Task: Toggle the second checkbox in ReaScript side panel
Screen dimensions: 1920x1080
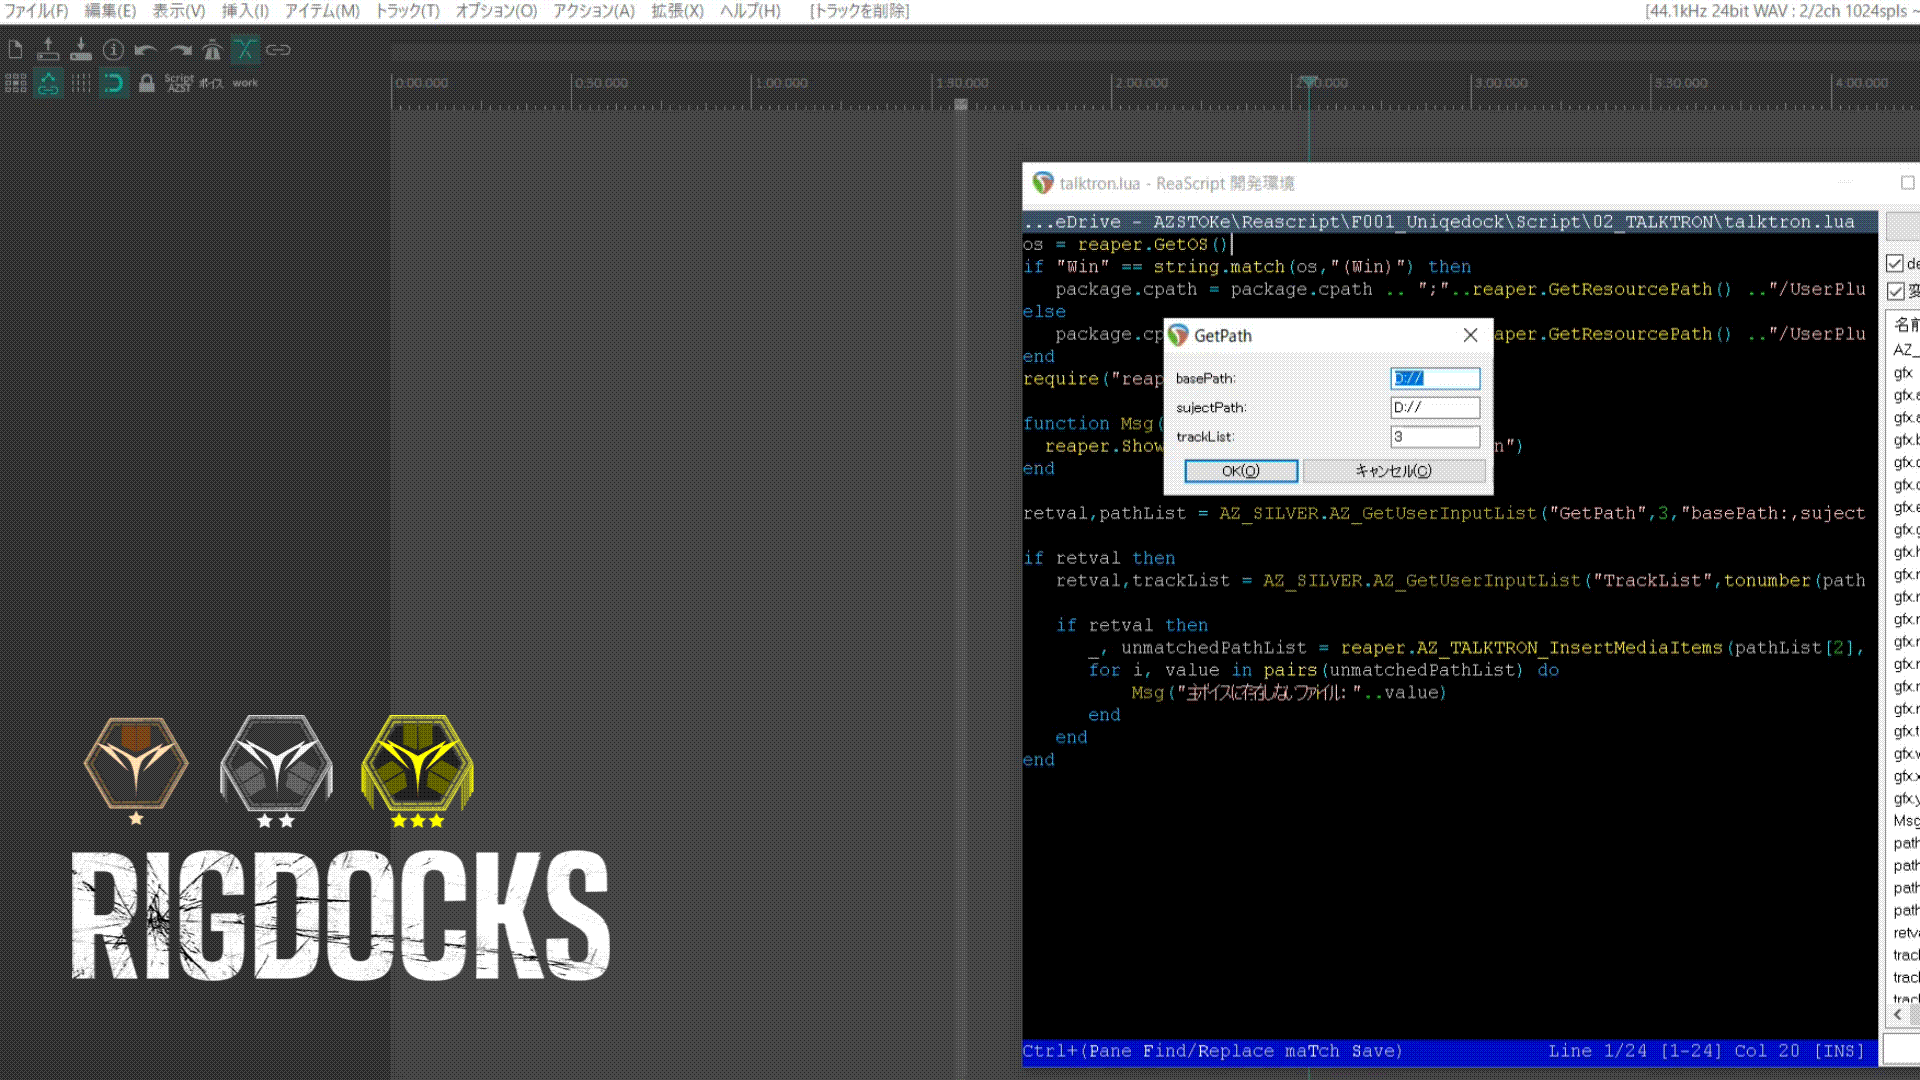Action: [1895, 291]
